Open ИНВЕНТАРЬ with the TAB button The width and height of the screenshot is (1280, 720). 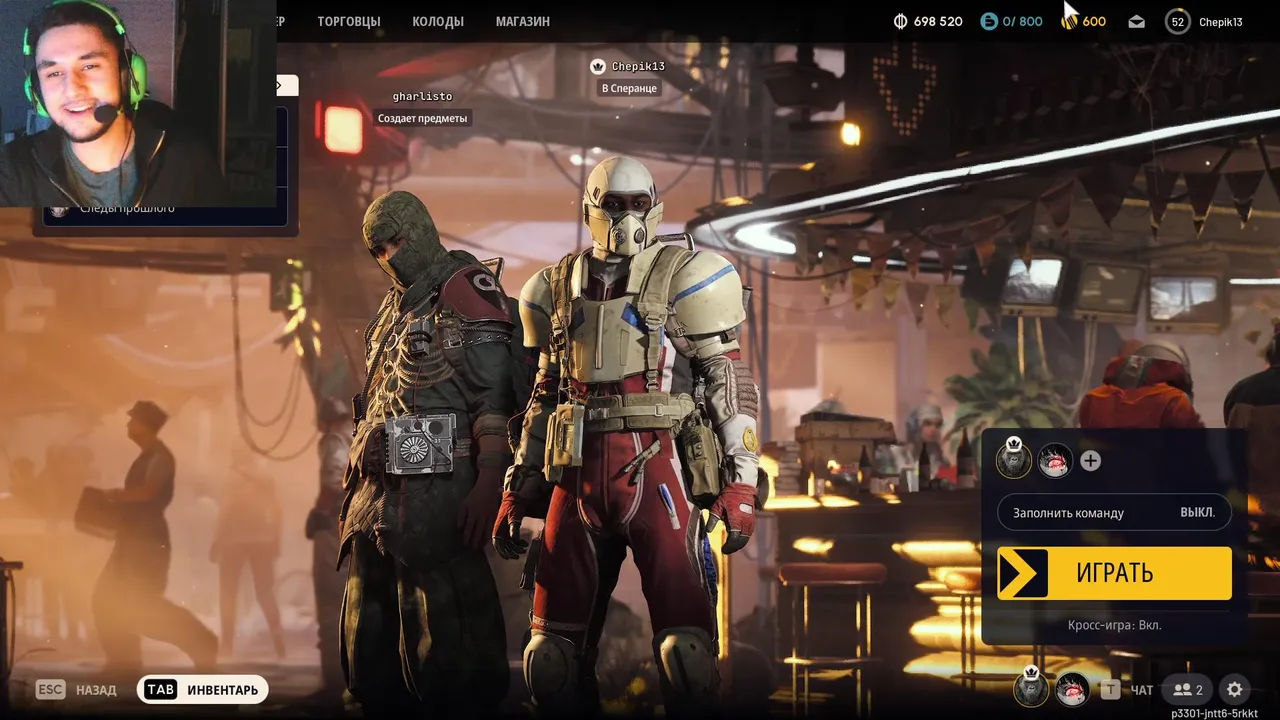(x=202, y=690)
